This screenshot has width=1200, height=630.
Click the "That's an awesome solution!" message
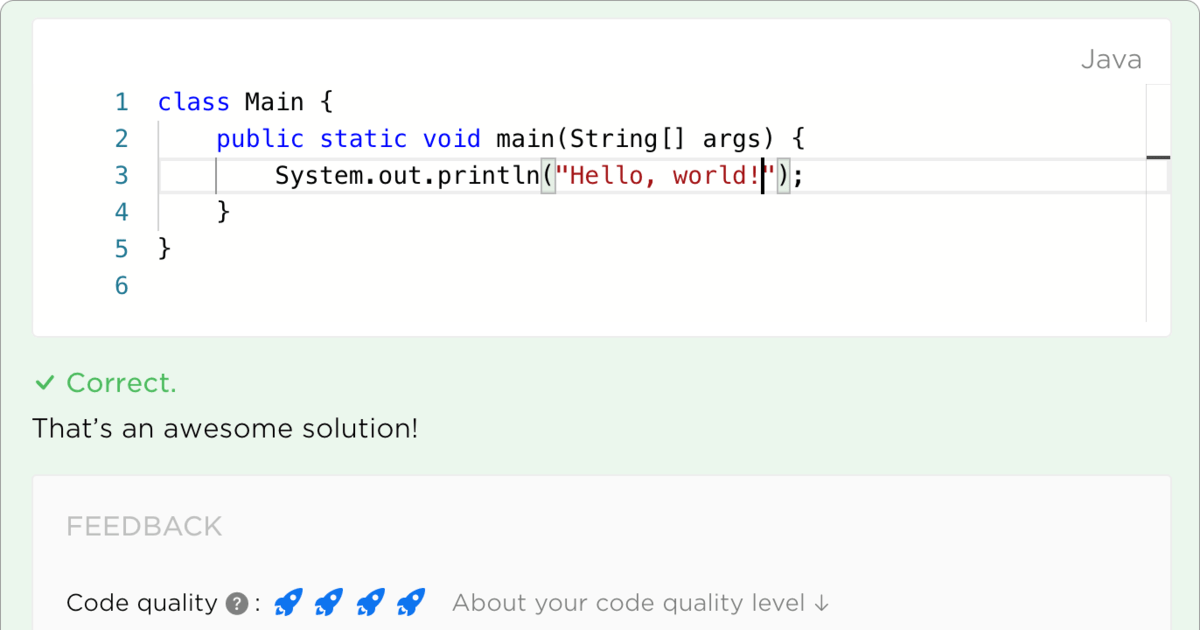coord(226,429)
